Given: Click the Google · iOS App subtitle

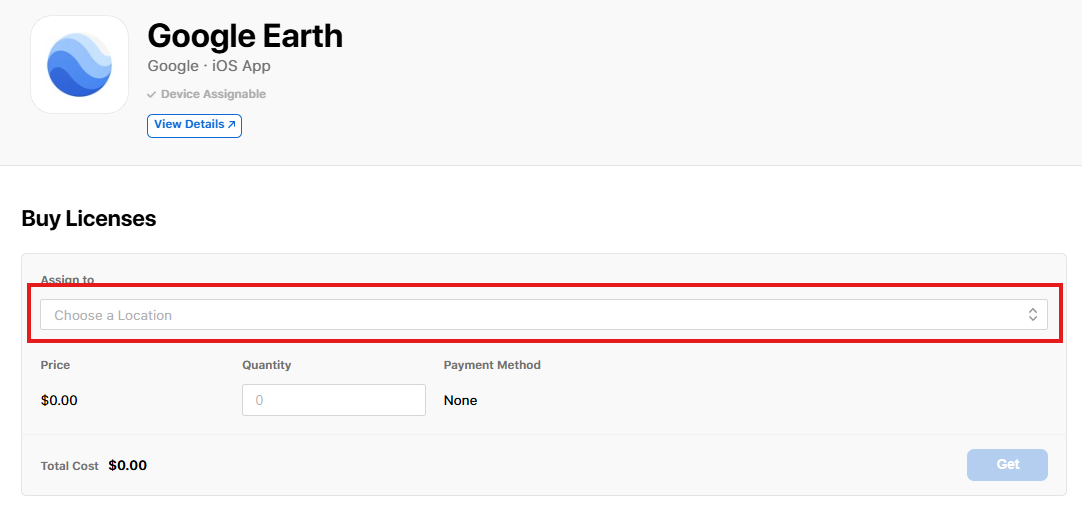Looking at the screenshot, I should [209, 66].
